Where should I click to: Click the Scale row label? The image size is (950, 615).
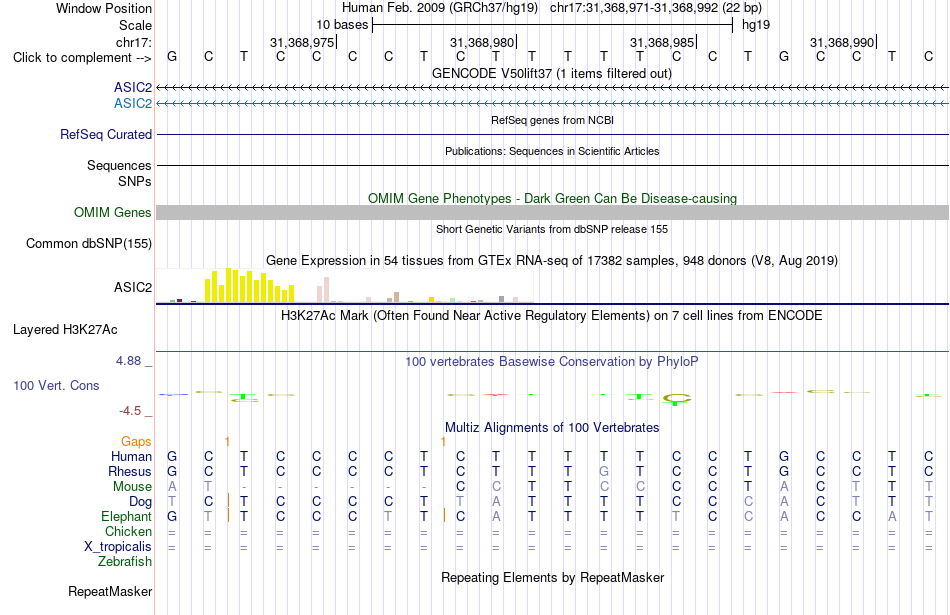pos(135,25)
